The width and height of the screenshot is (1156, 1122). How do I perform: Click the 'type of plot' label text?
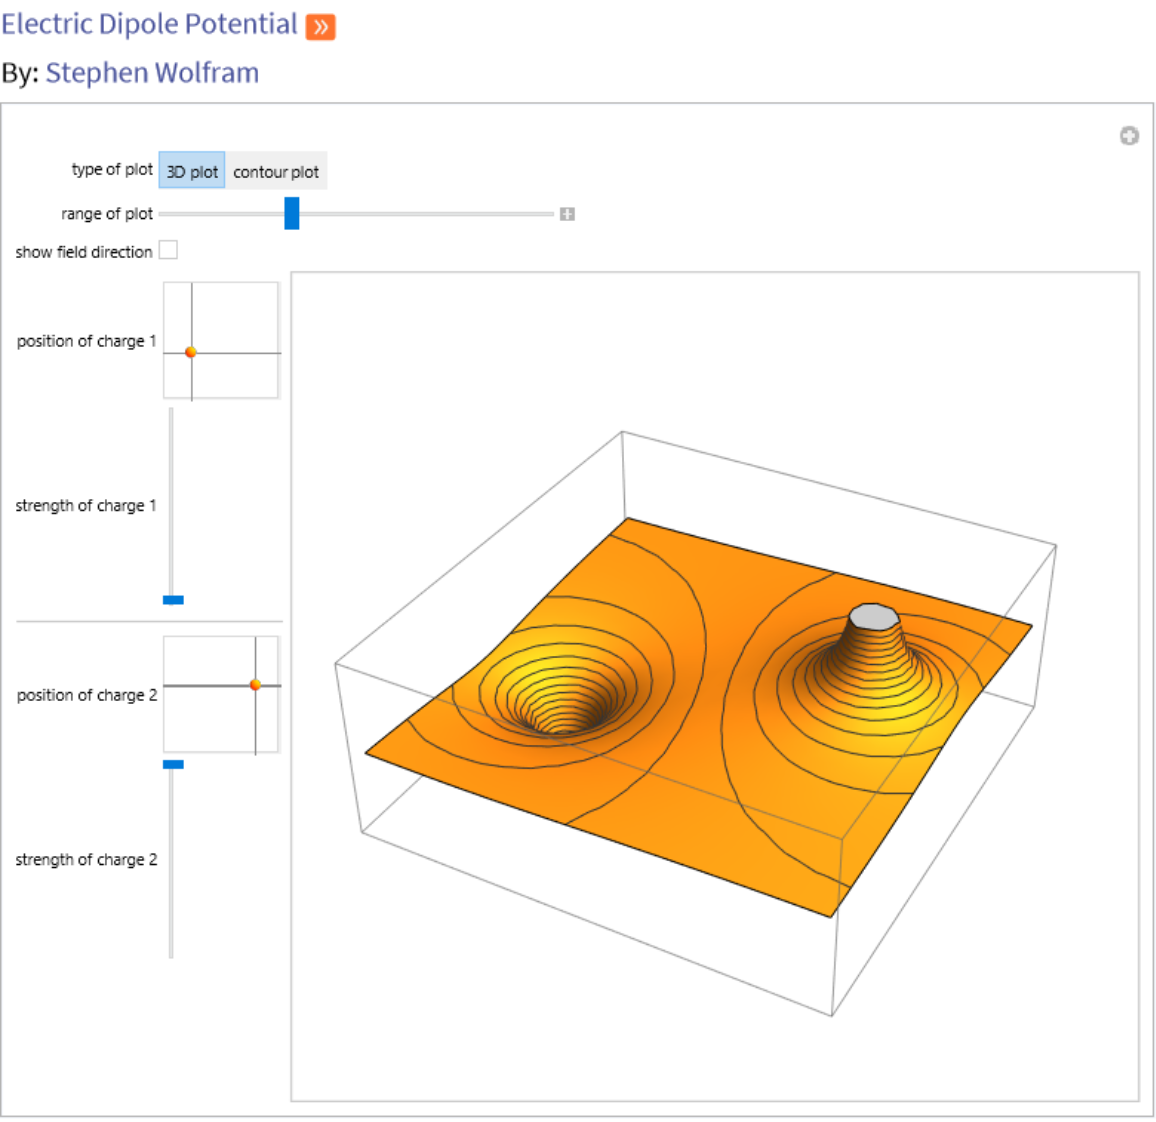click(112, 170)
